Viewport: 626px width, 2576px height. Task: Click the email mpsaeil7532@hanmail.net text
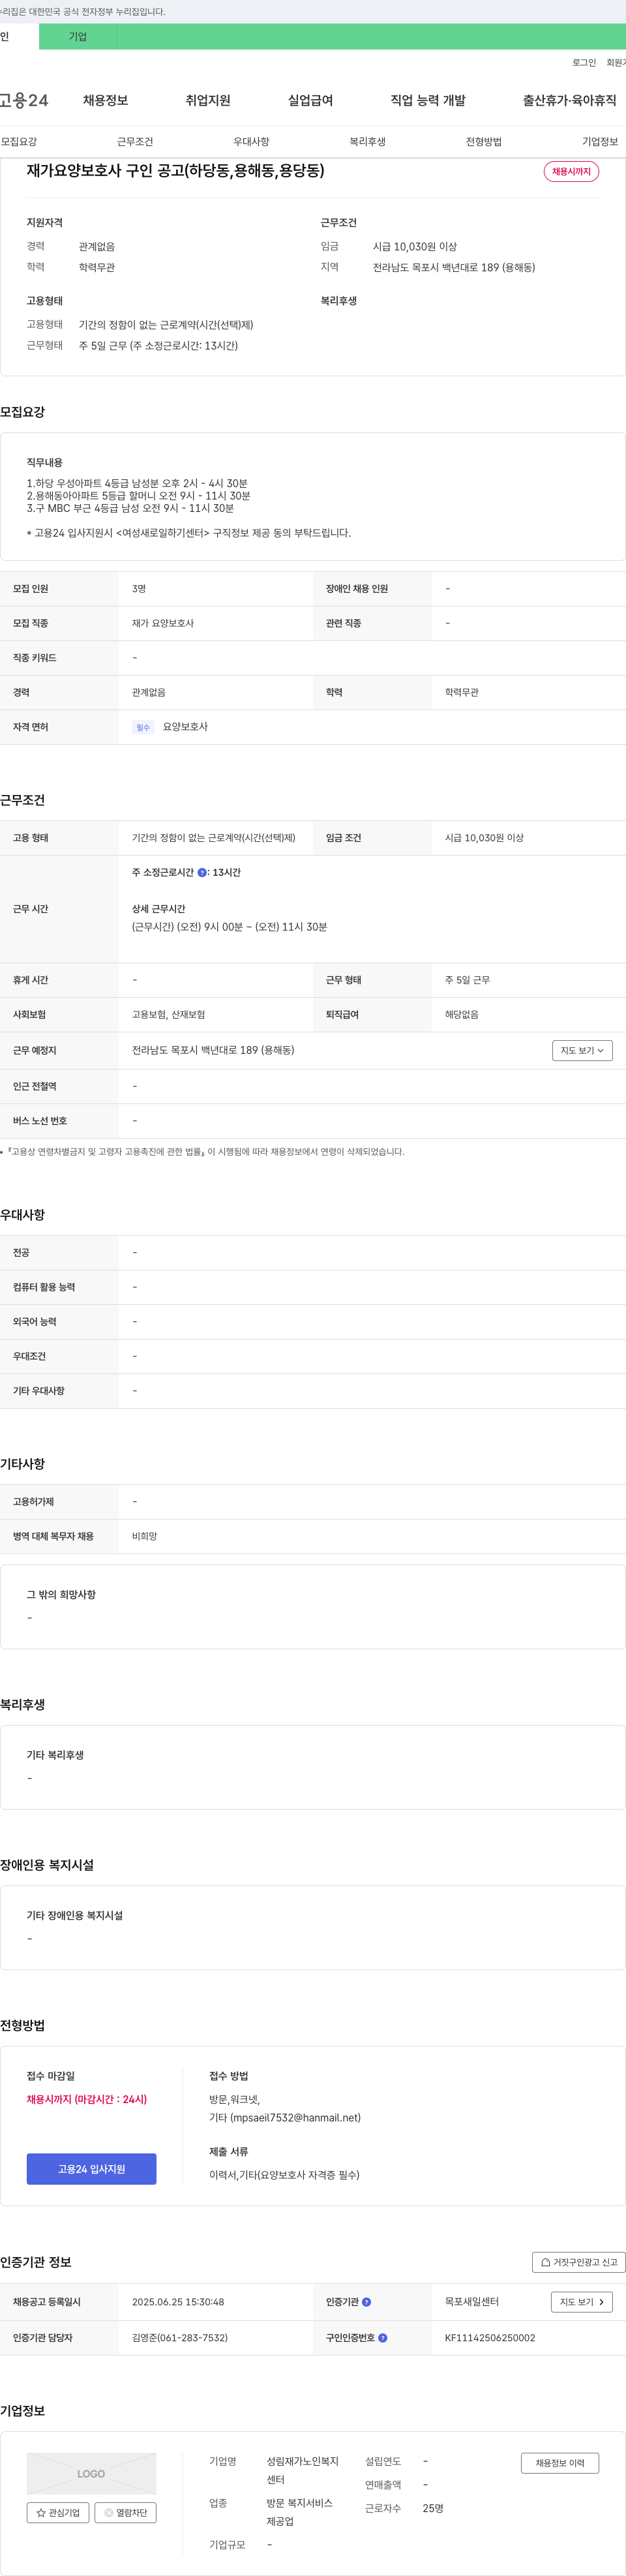[x=295, y=2117]
